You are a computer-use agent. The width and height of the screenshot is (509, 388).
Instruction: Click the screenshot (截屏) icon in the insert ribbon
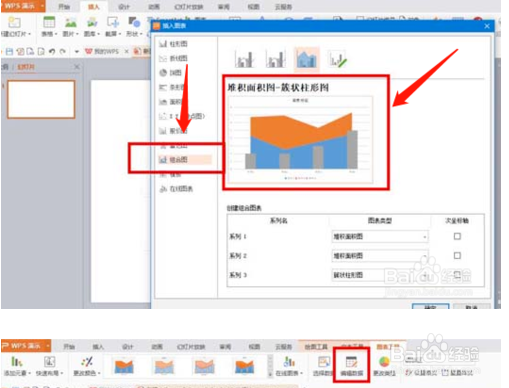click(x=113, y=22)
